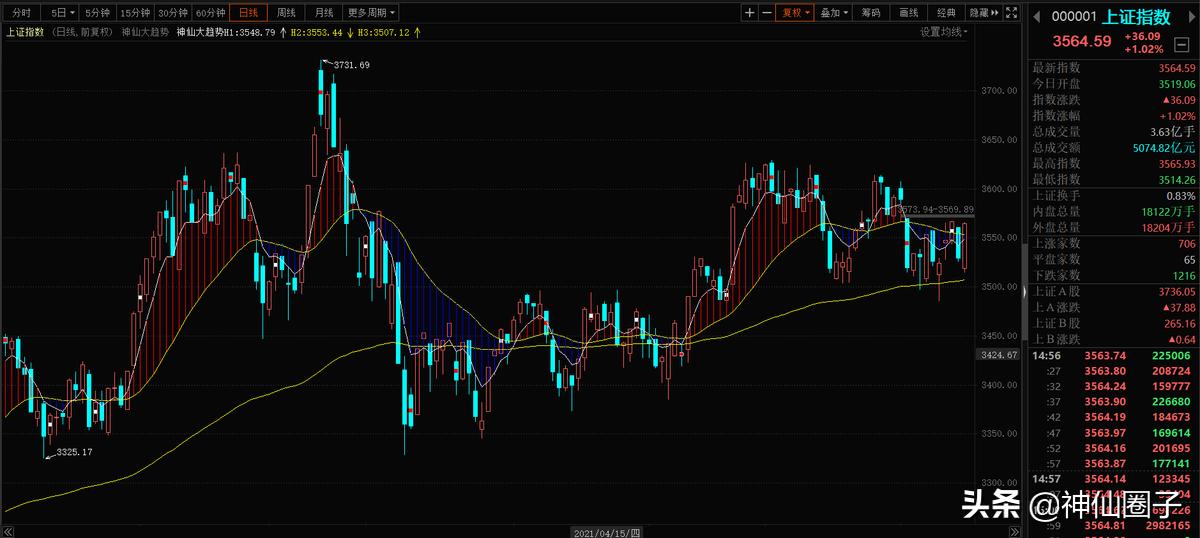Image resolution: width=1200 pixels, height=538 pixels.
Task: Open the 复权 adjustment dropdown
Action: (x=796, y=13)
